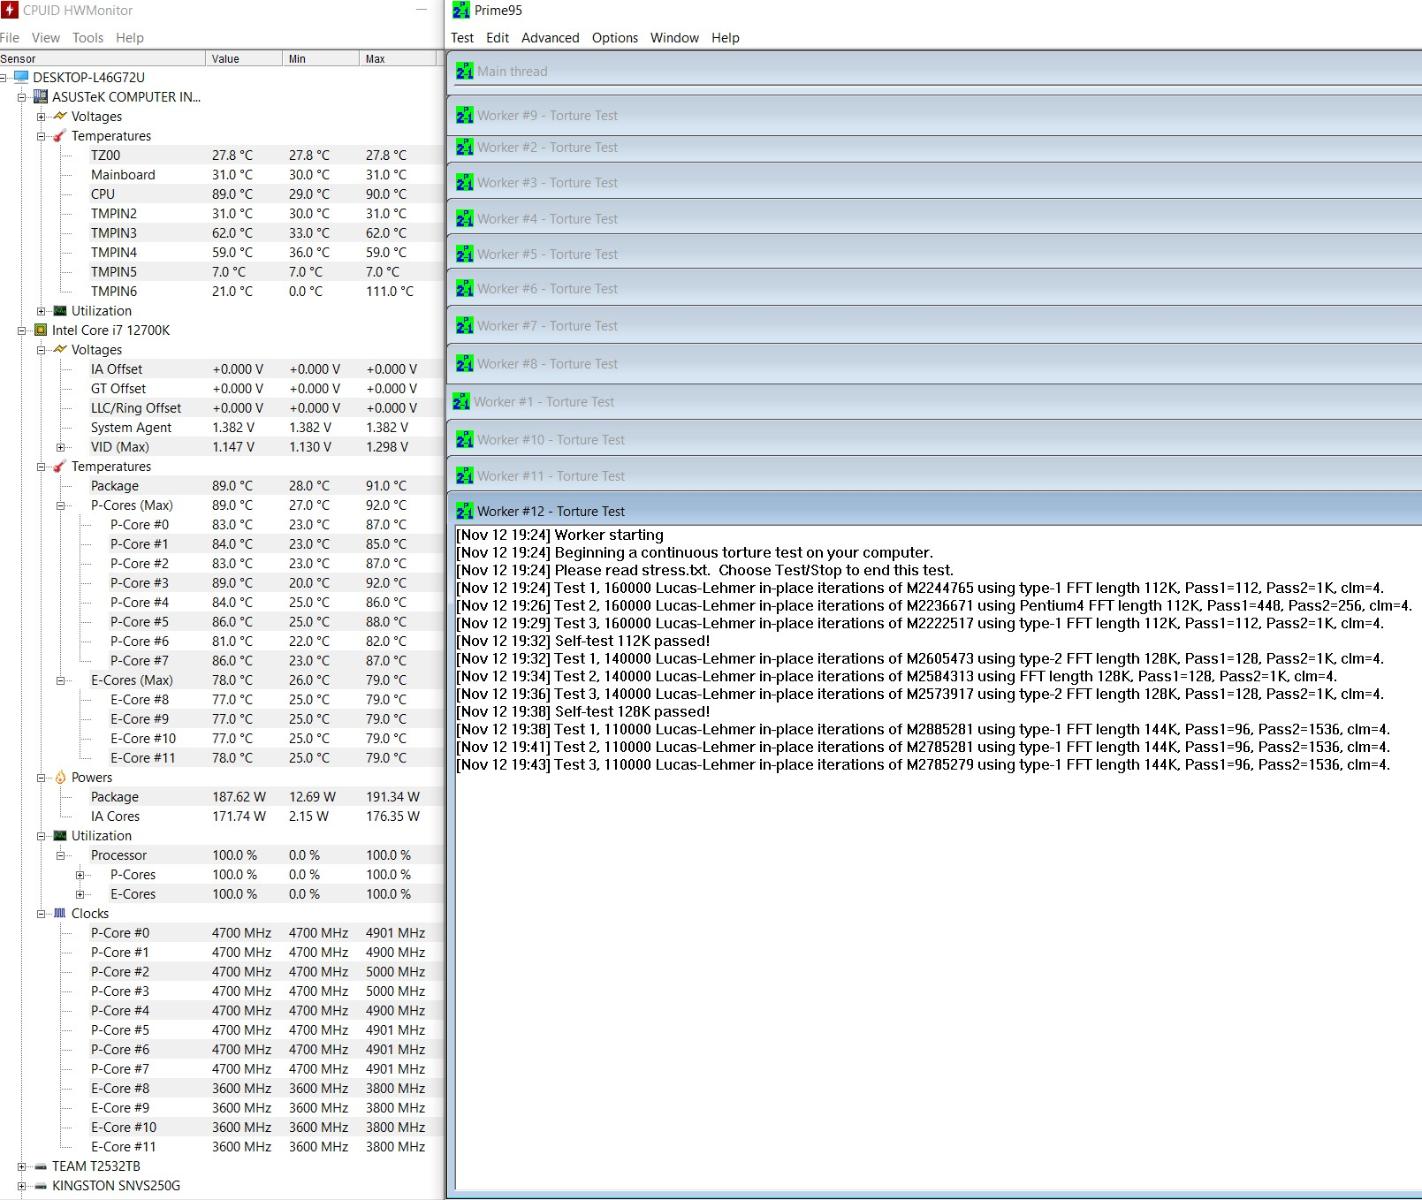Click the Worker #10 Torture Test icon
The height and width of the screenshot is (1200, 1422).
(464, 439)
